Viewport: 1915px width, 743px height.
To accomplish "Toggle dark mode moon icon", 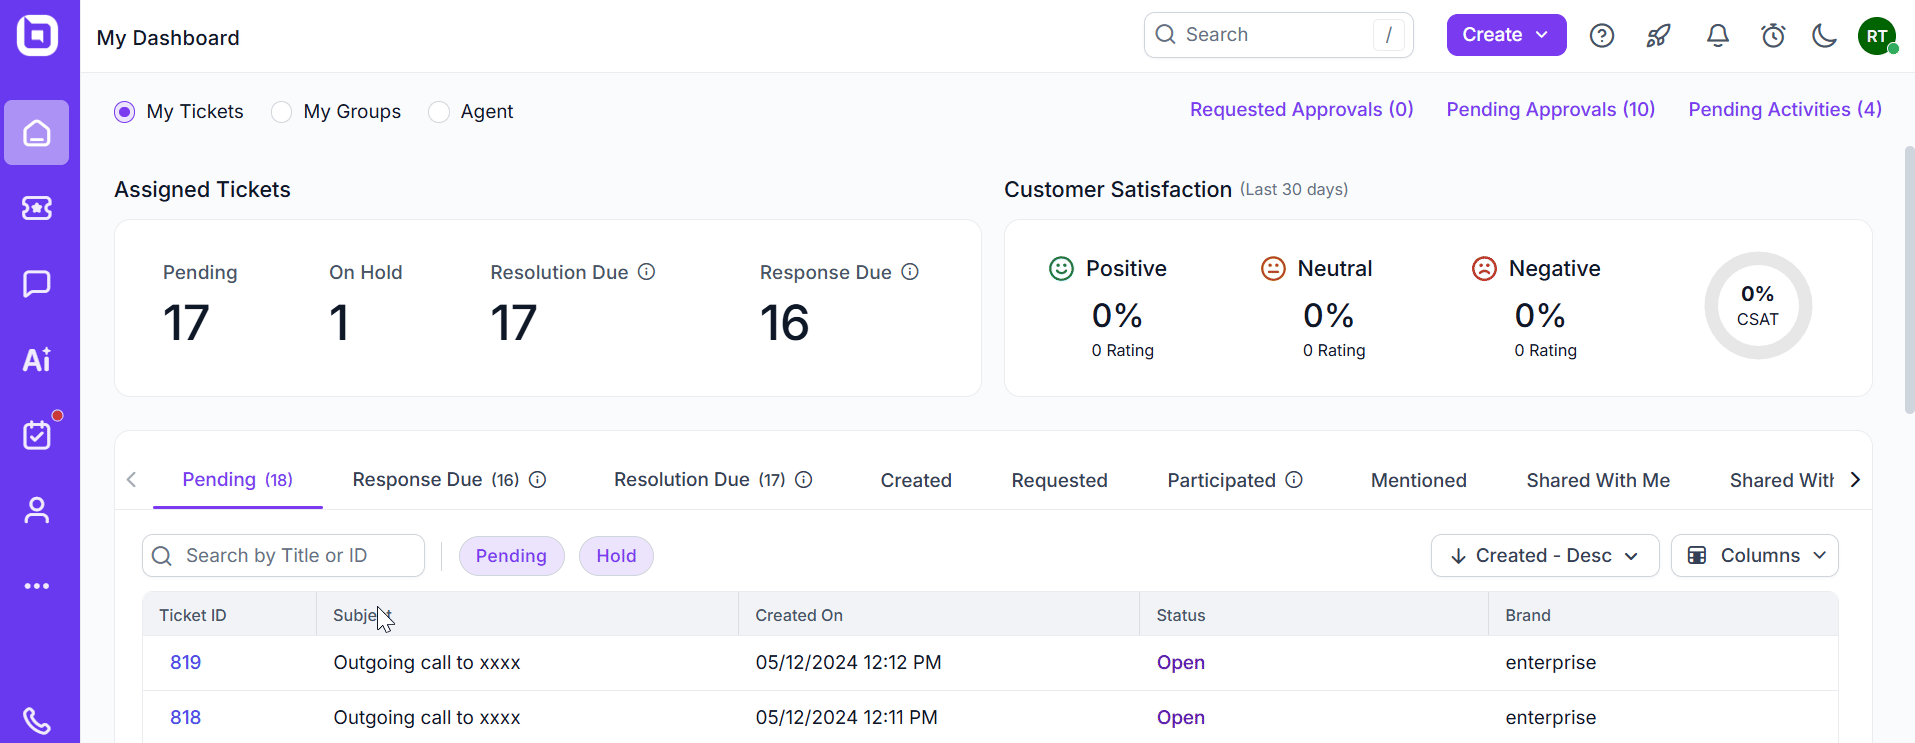I will (1824, 36).
